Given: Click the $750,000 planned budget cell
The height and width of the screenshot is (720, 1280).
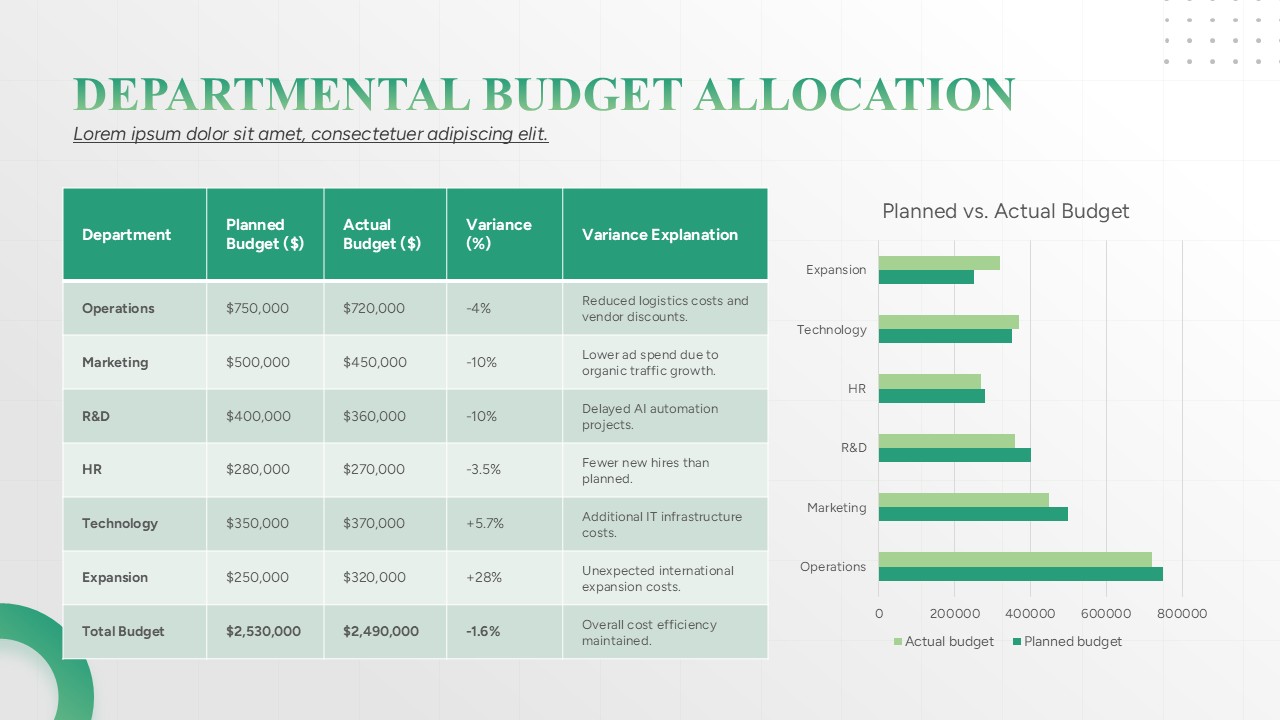Looking at the screenshot, I should [265, 308].
